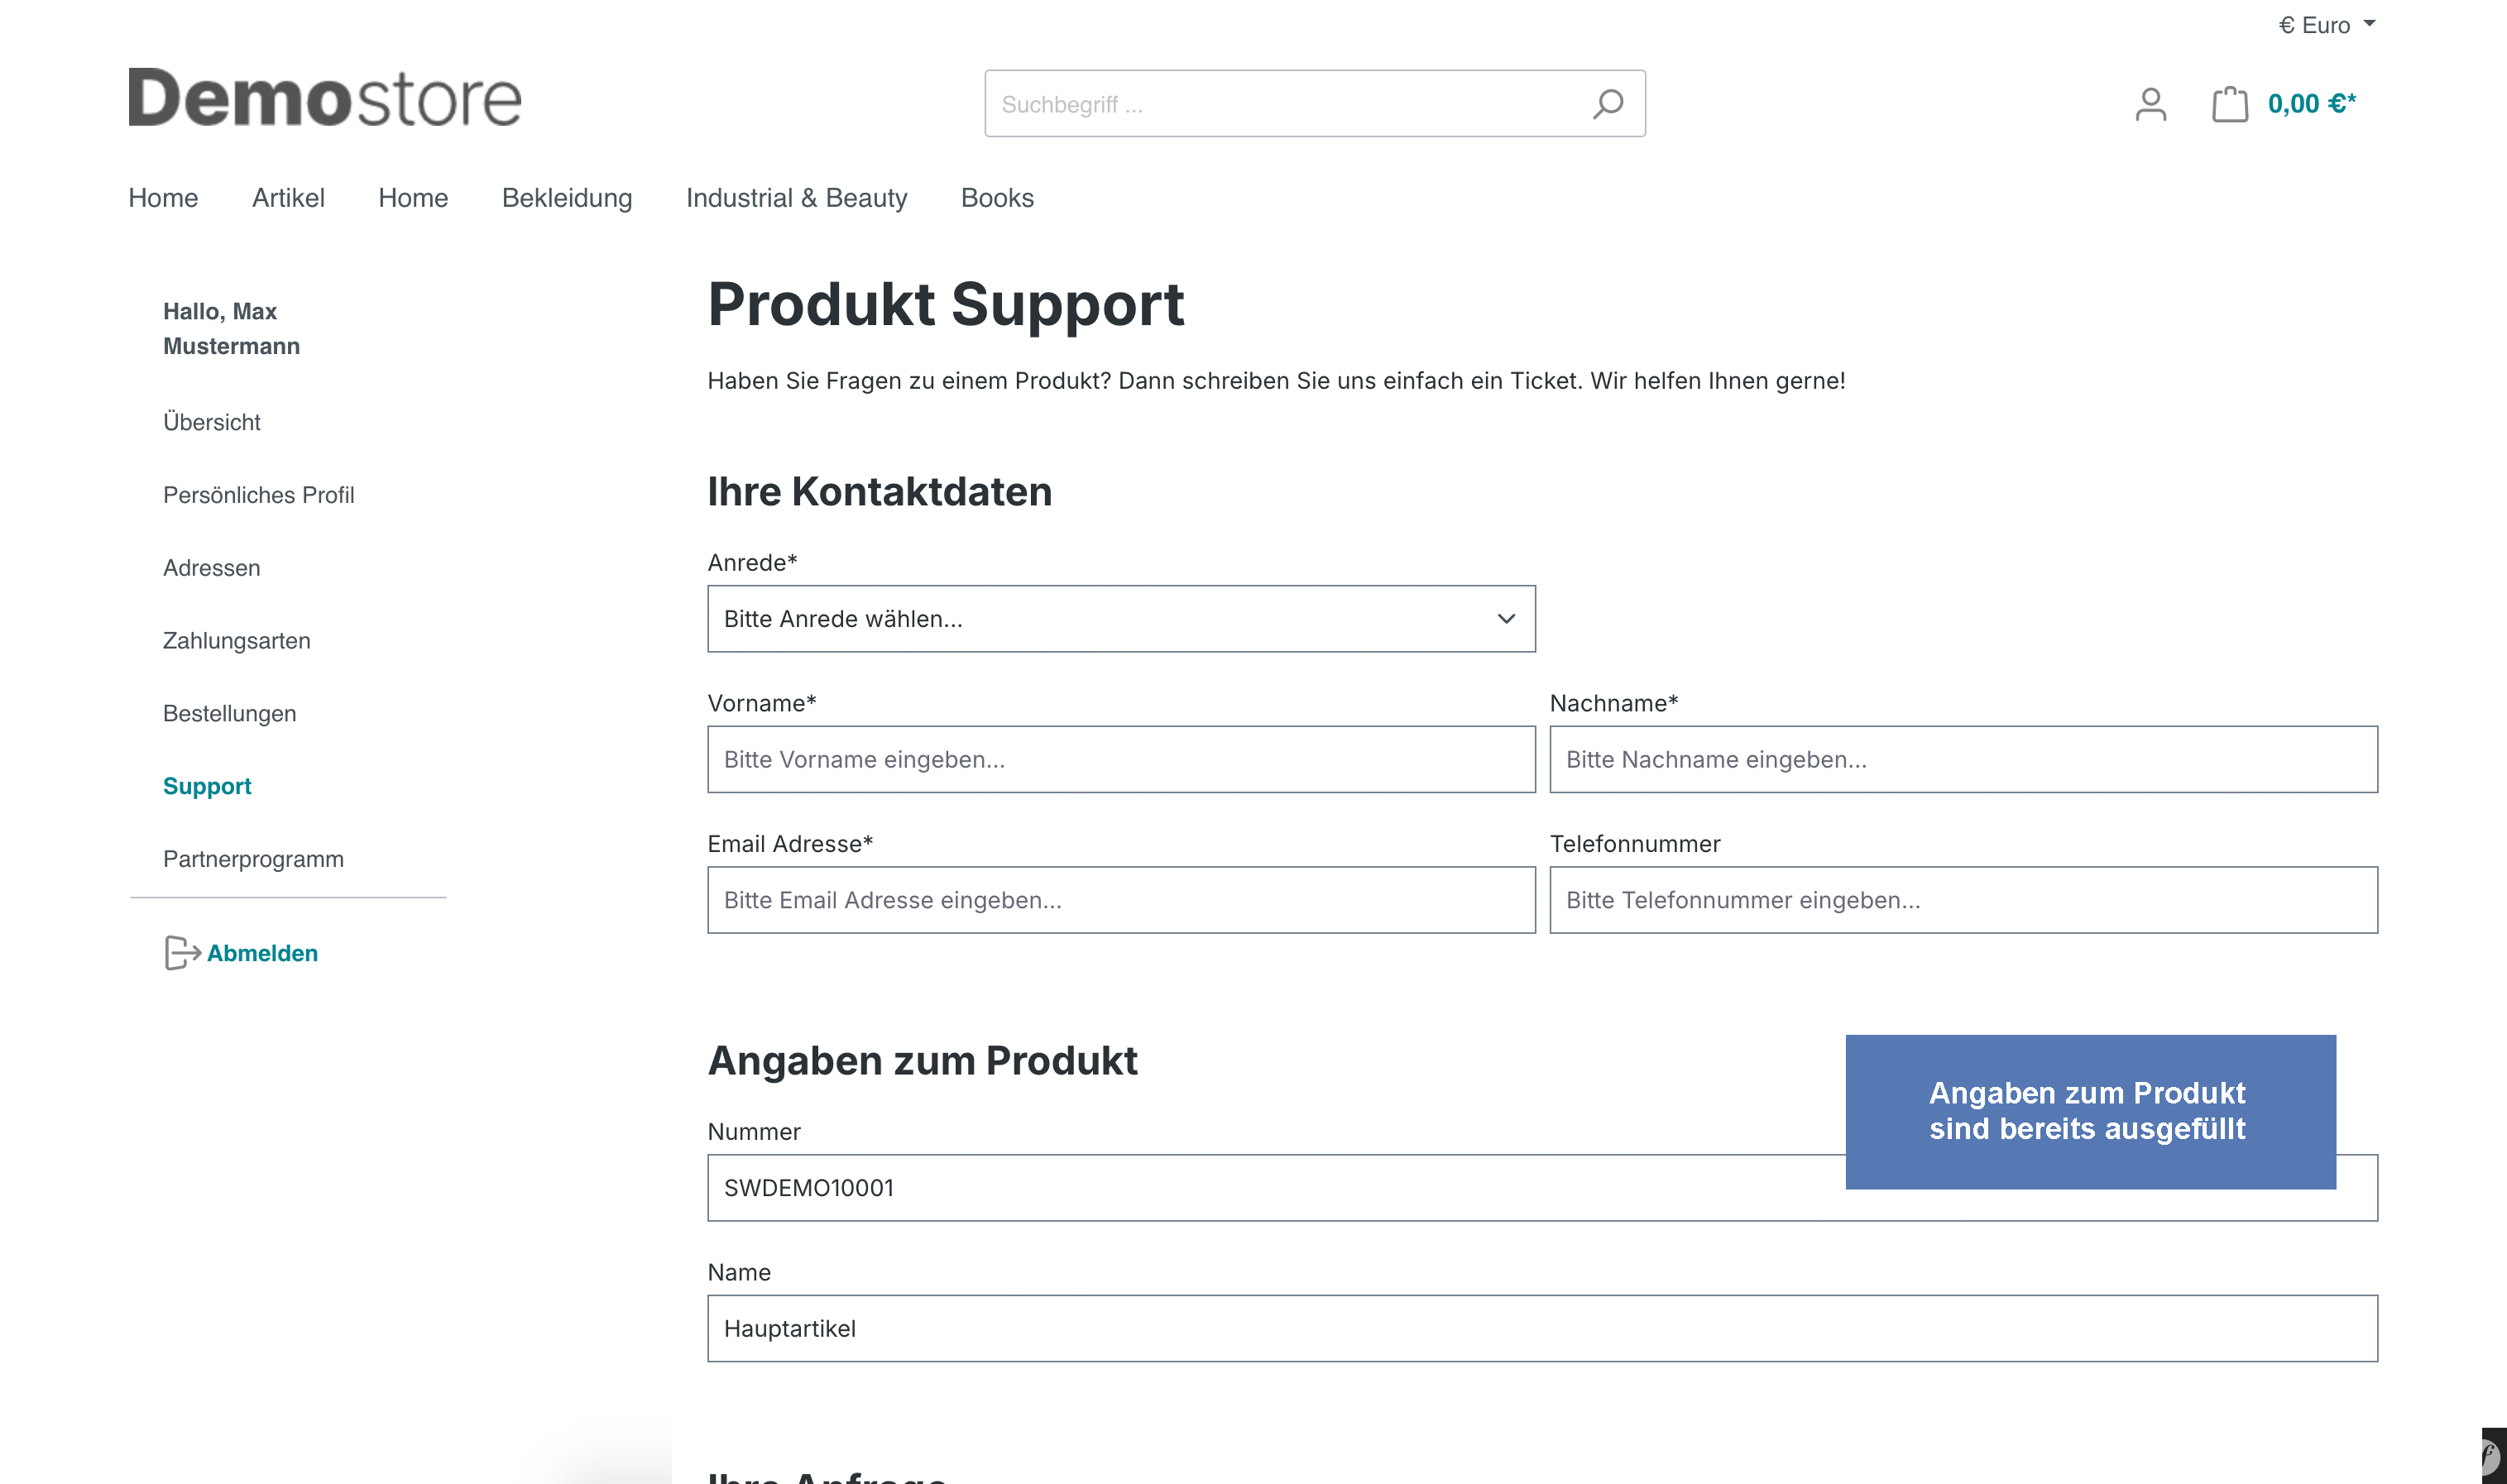
Task: Open Persönliches Profil page
Action: click(x=258, y=495)
